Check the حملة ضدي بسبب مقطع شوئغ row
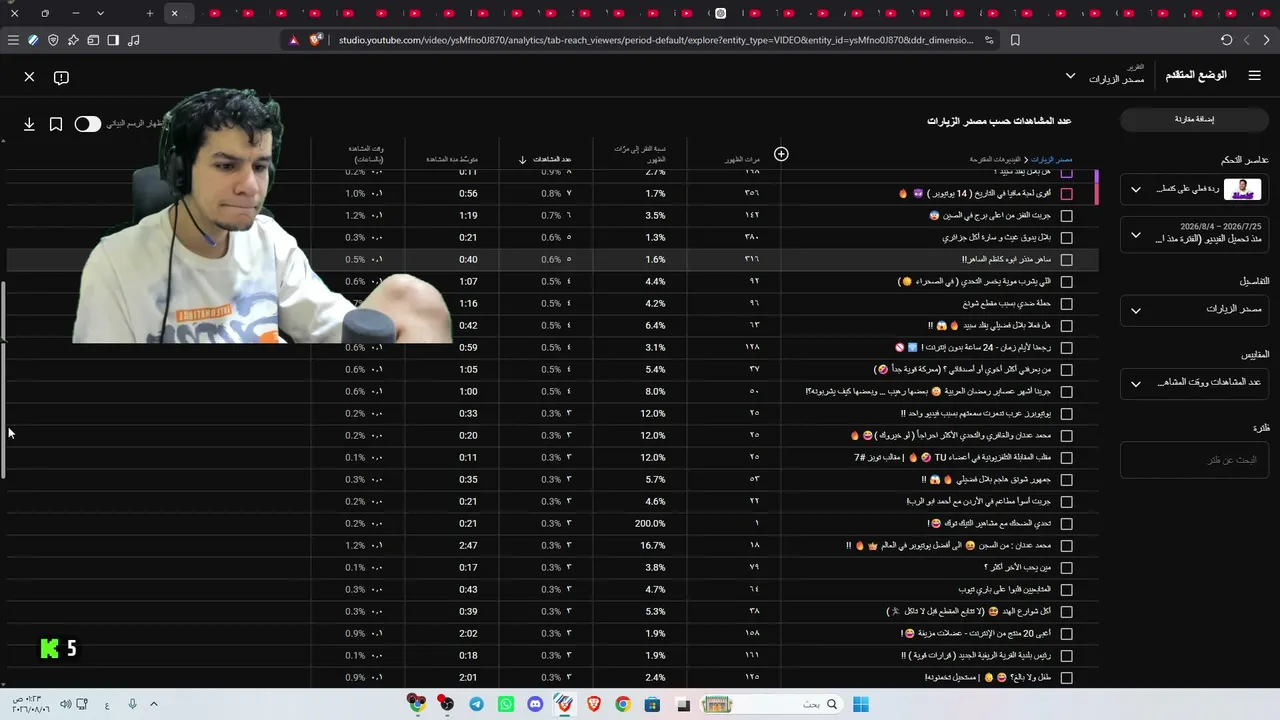1280x720 pixels. [1067, 304]
